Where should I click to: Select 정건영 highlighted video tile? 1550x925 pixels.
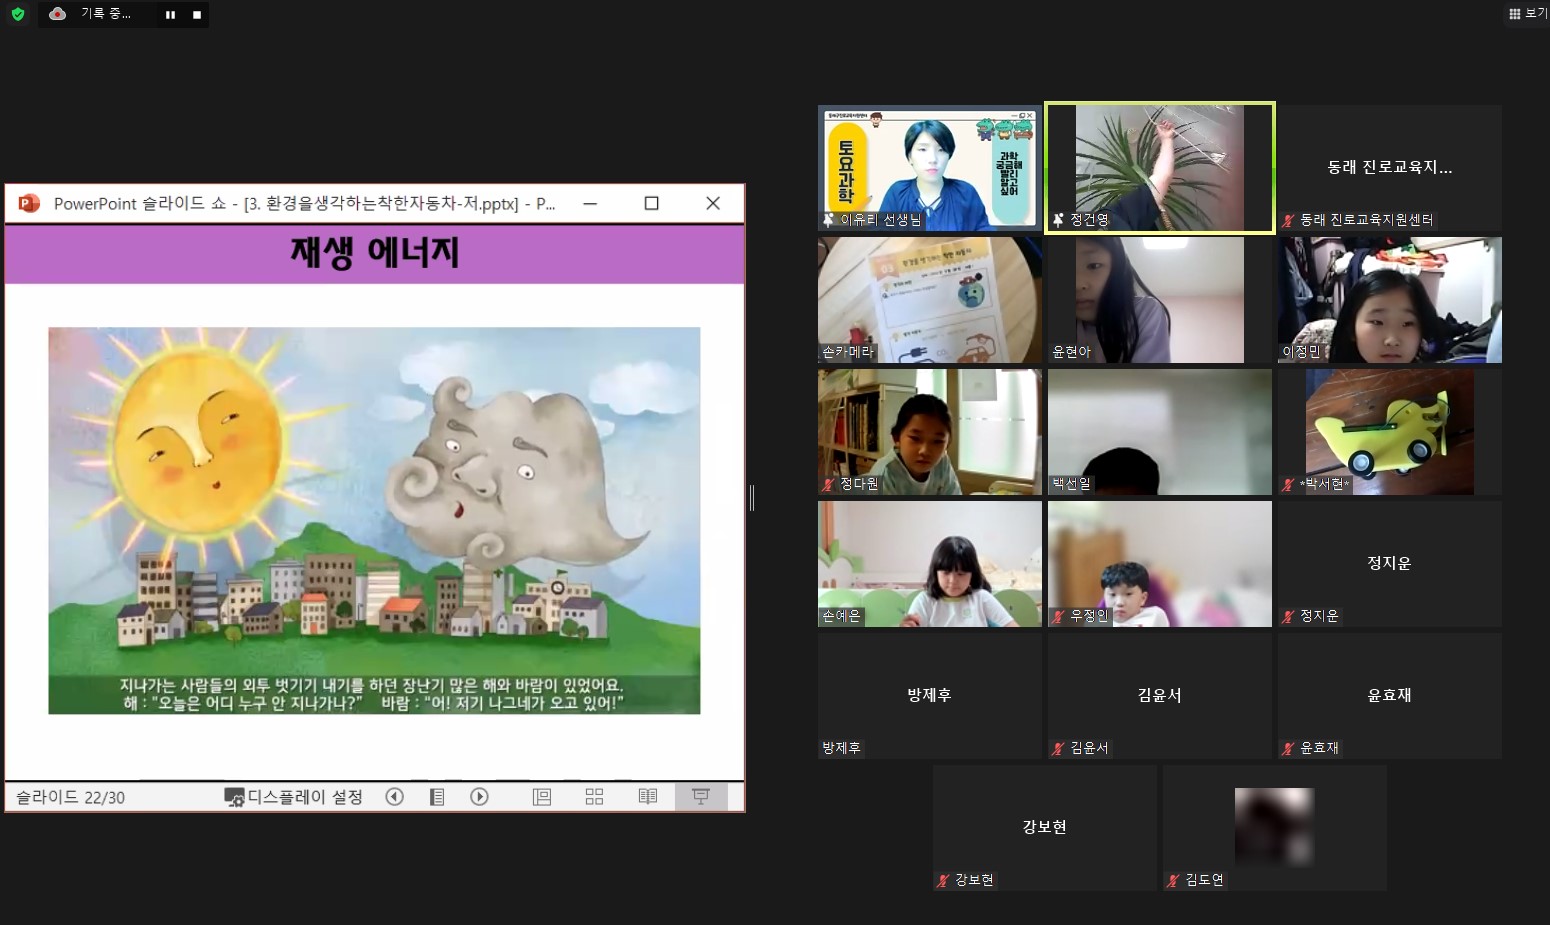click(x=1160, y=168)
